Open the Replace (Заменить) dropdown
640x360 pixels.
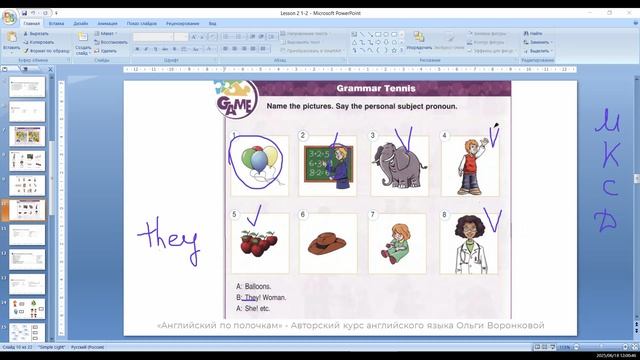coord(538,42)
